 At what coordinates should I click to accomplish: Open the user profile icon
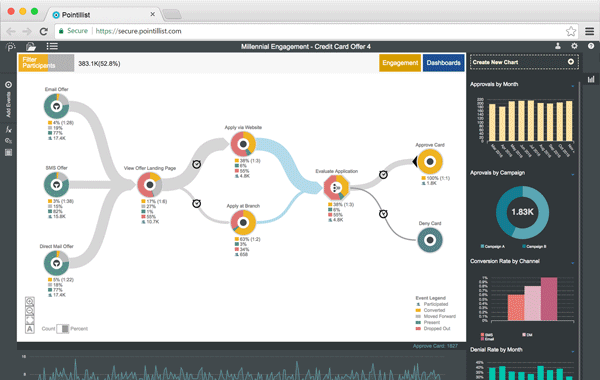point(558,46)
